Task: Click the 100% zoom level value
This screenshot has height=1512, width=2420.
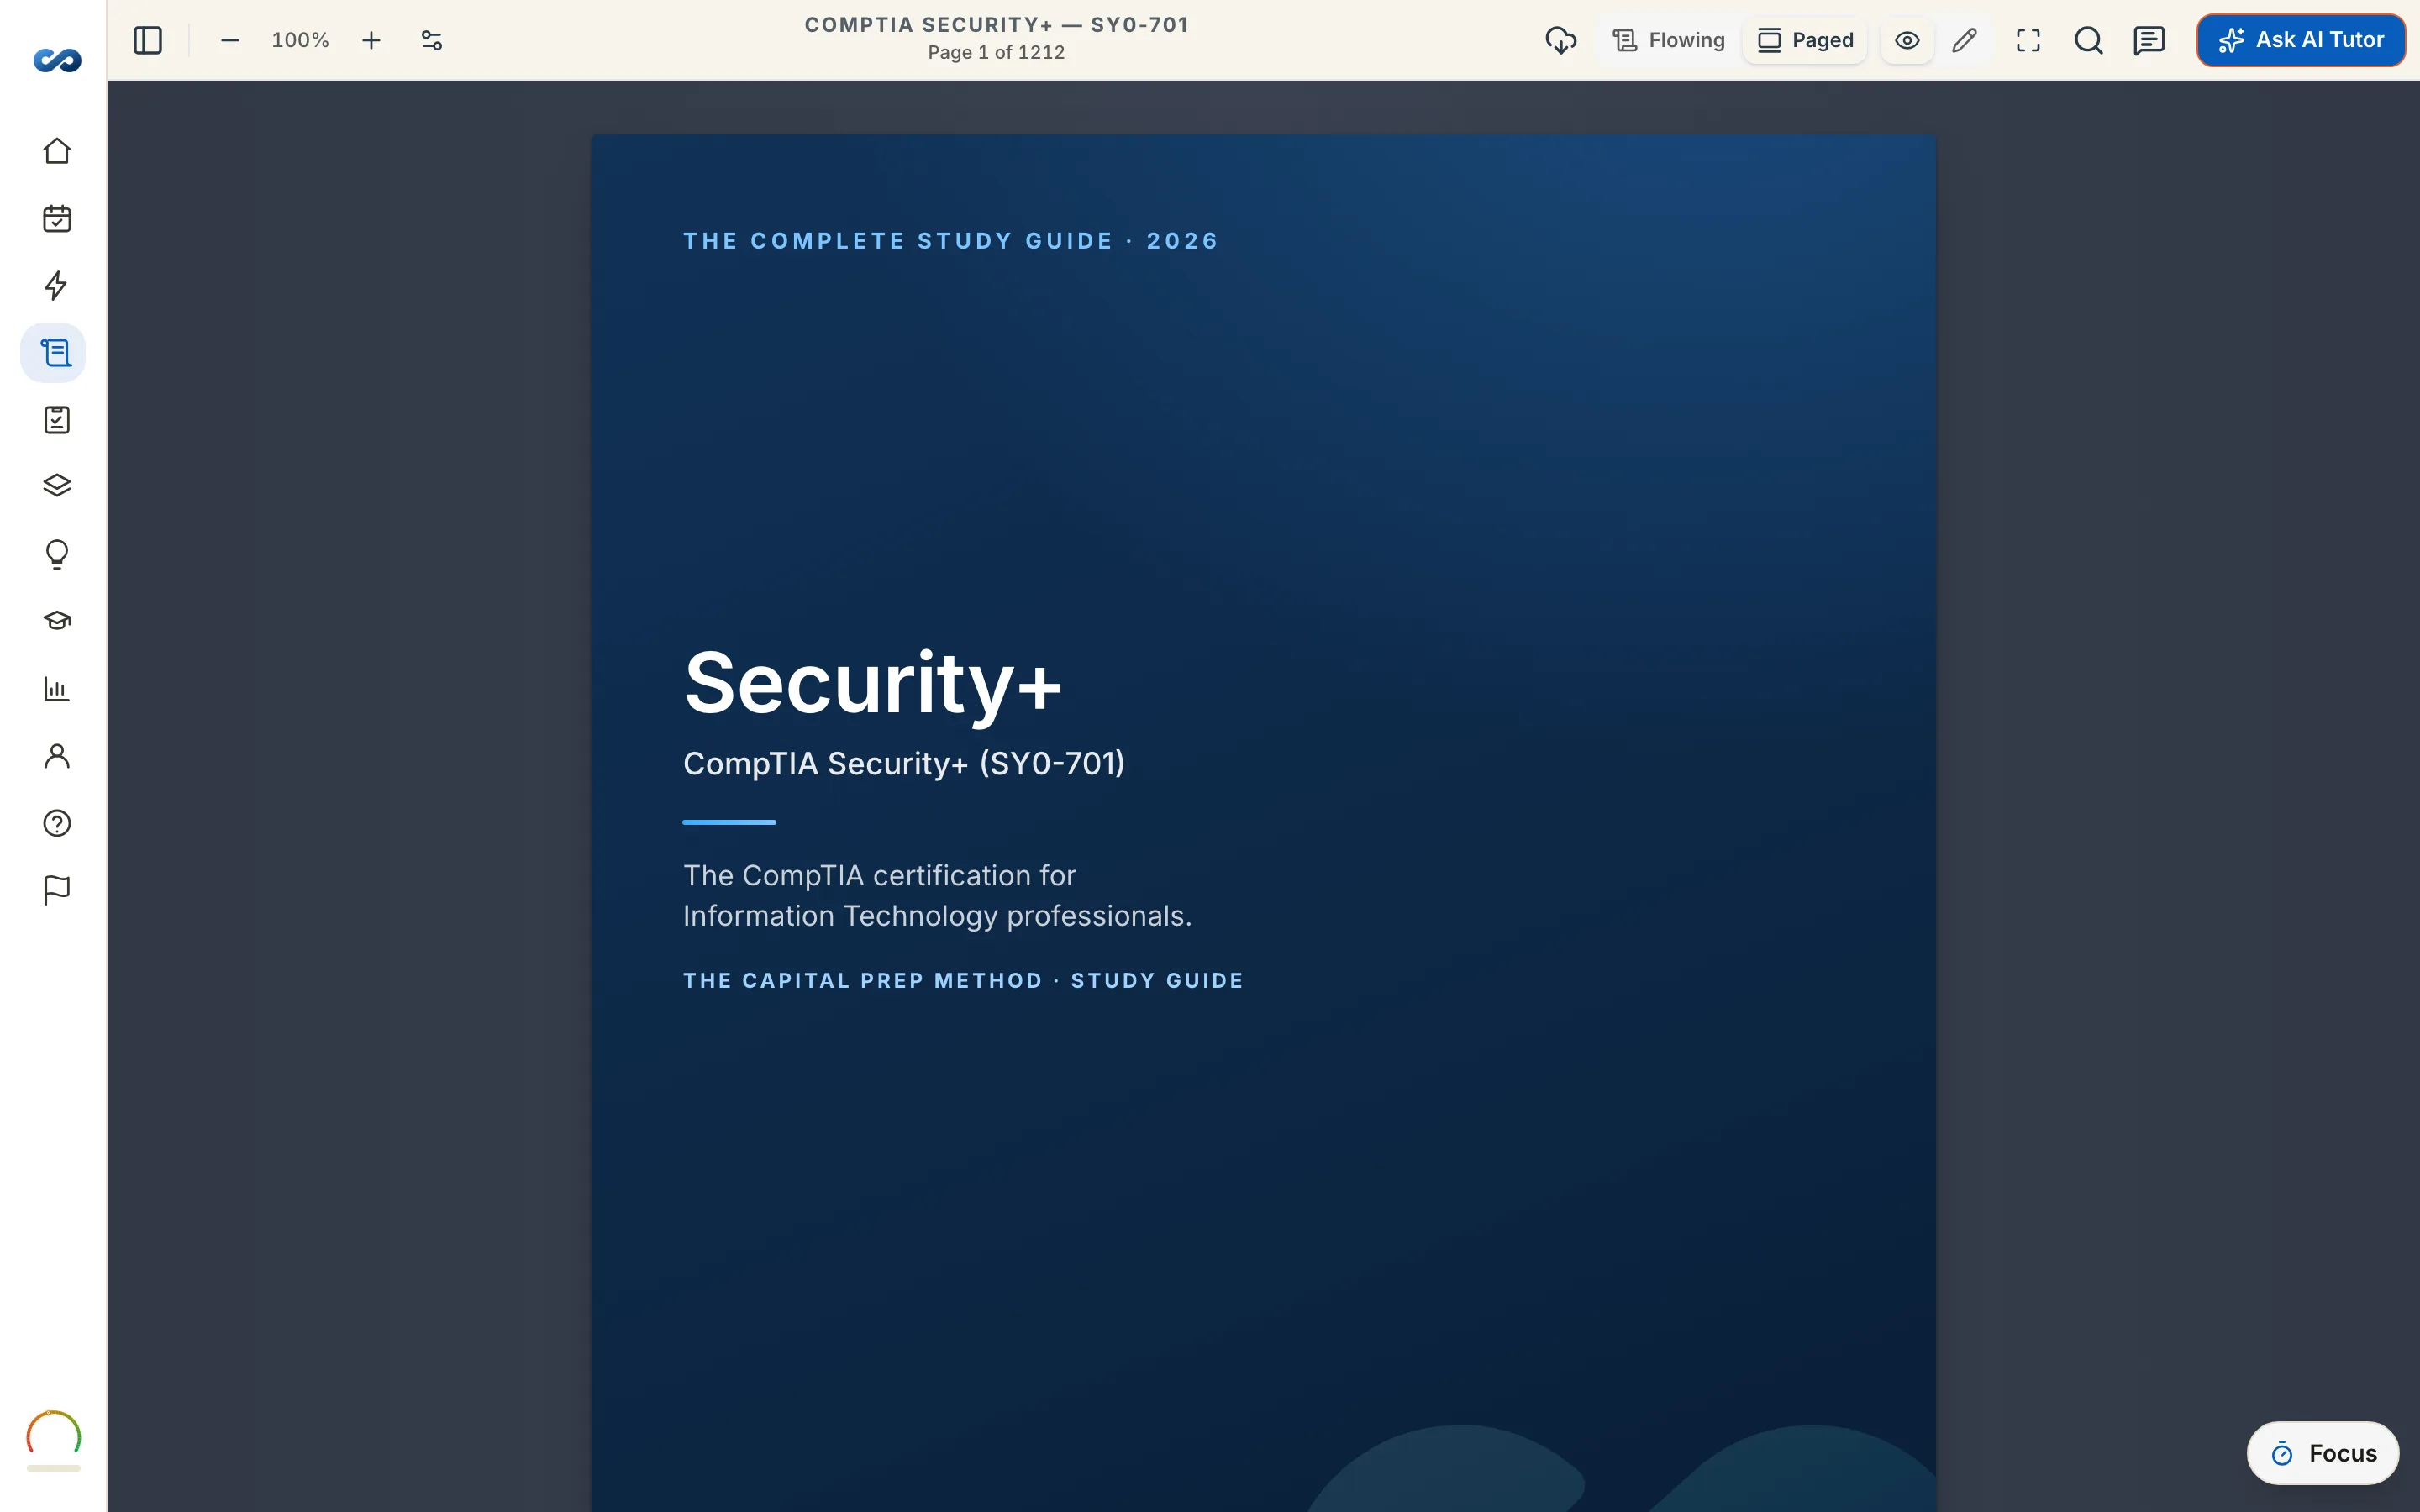Action: point(300,40)
